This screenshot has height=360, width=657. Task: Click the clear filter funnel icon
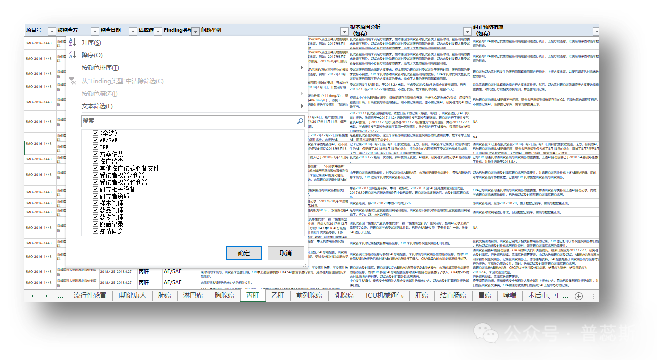[x=72, y=80]
